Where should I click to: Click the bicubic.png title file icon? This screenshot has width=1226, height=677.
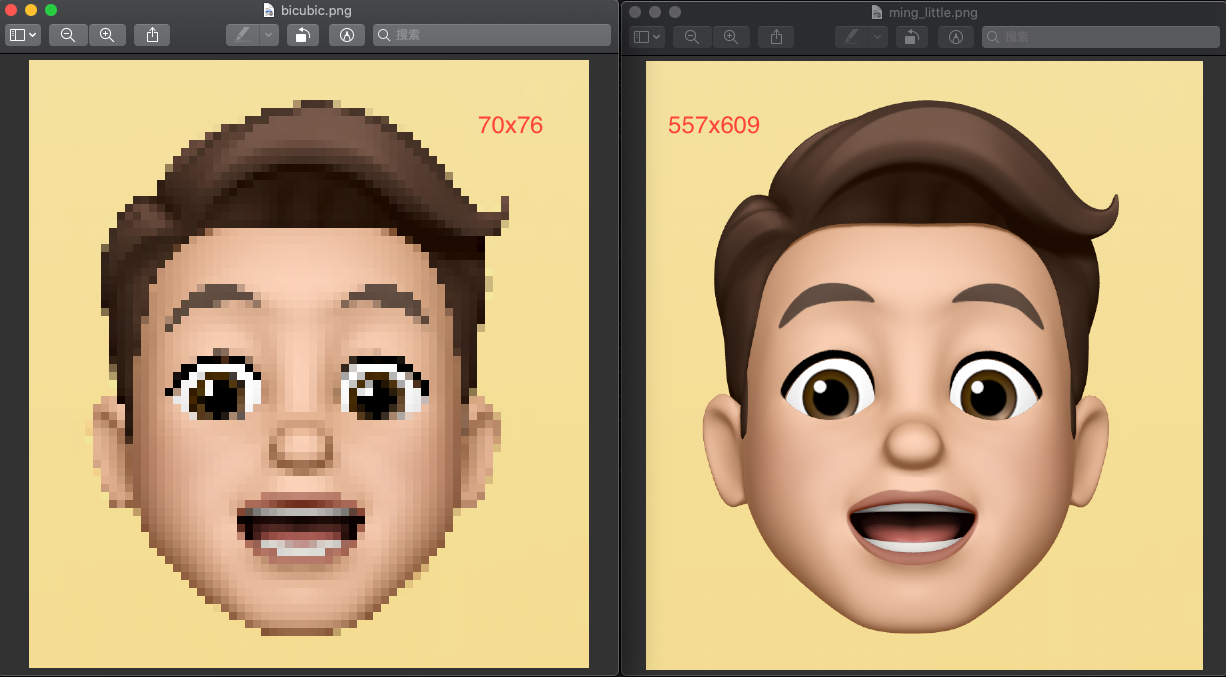coord(269,11)
